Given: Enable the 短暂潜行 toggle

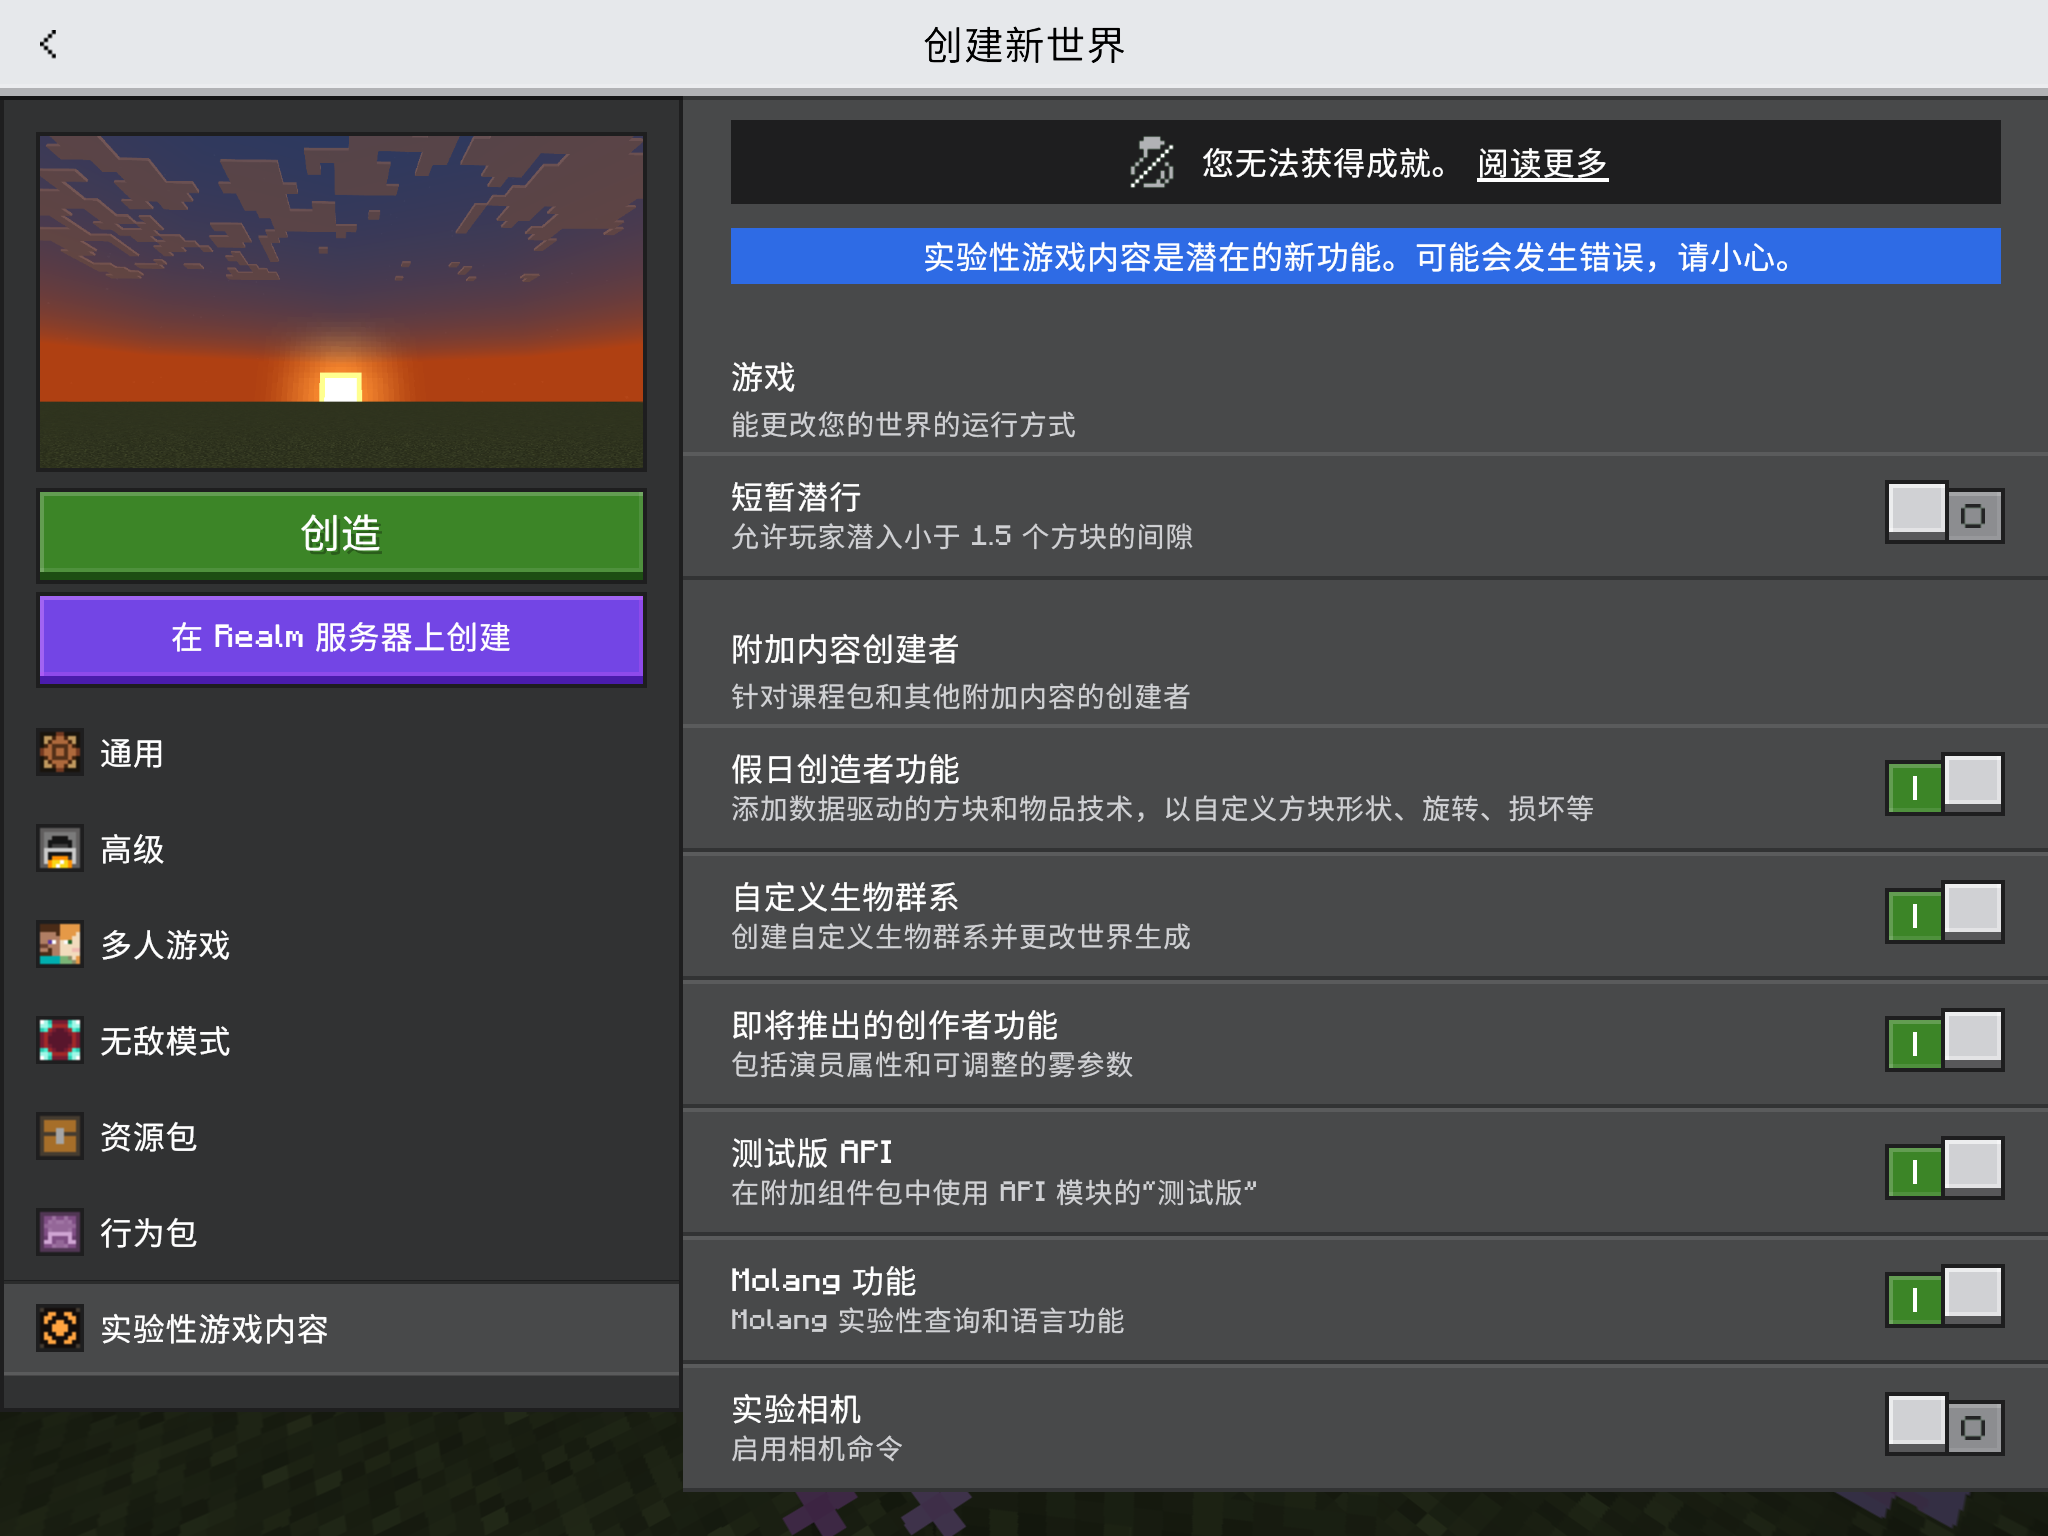Looking at the screenshot, I should pos(1944,513).
